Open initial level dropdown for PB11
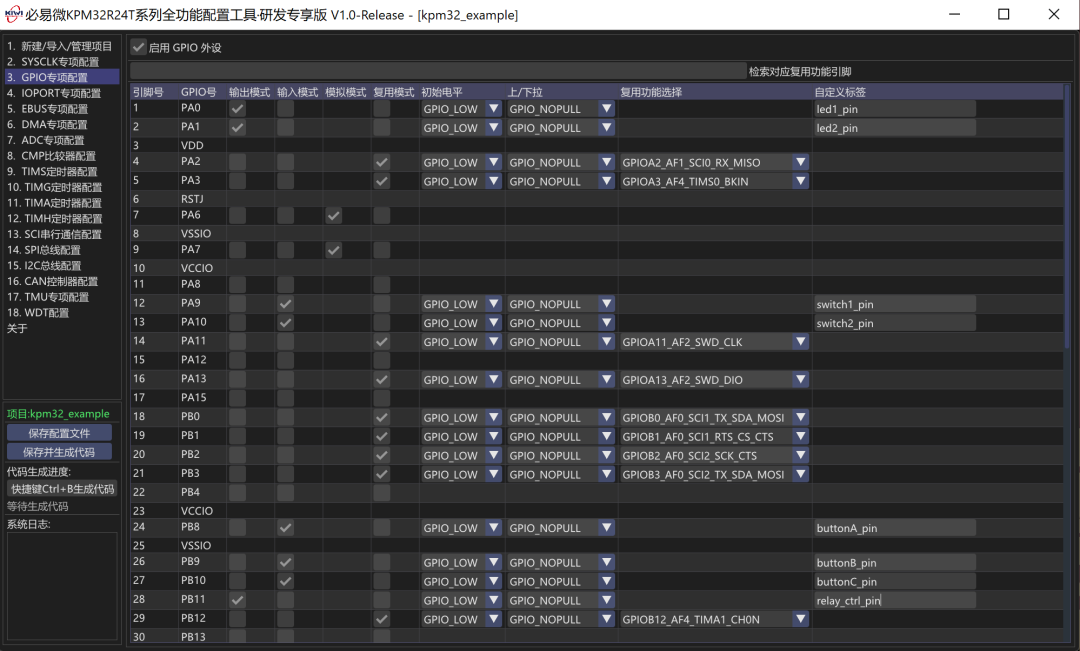1080x651 pixels. [461, 600]
